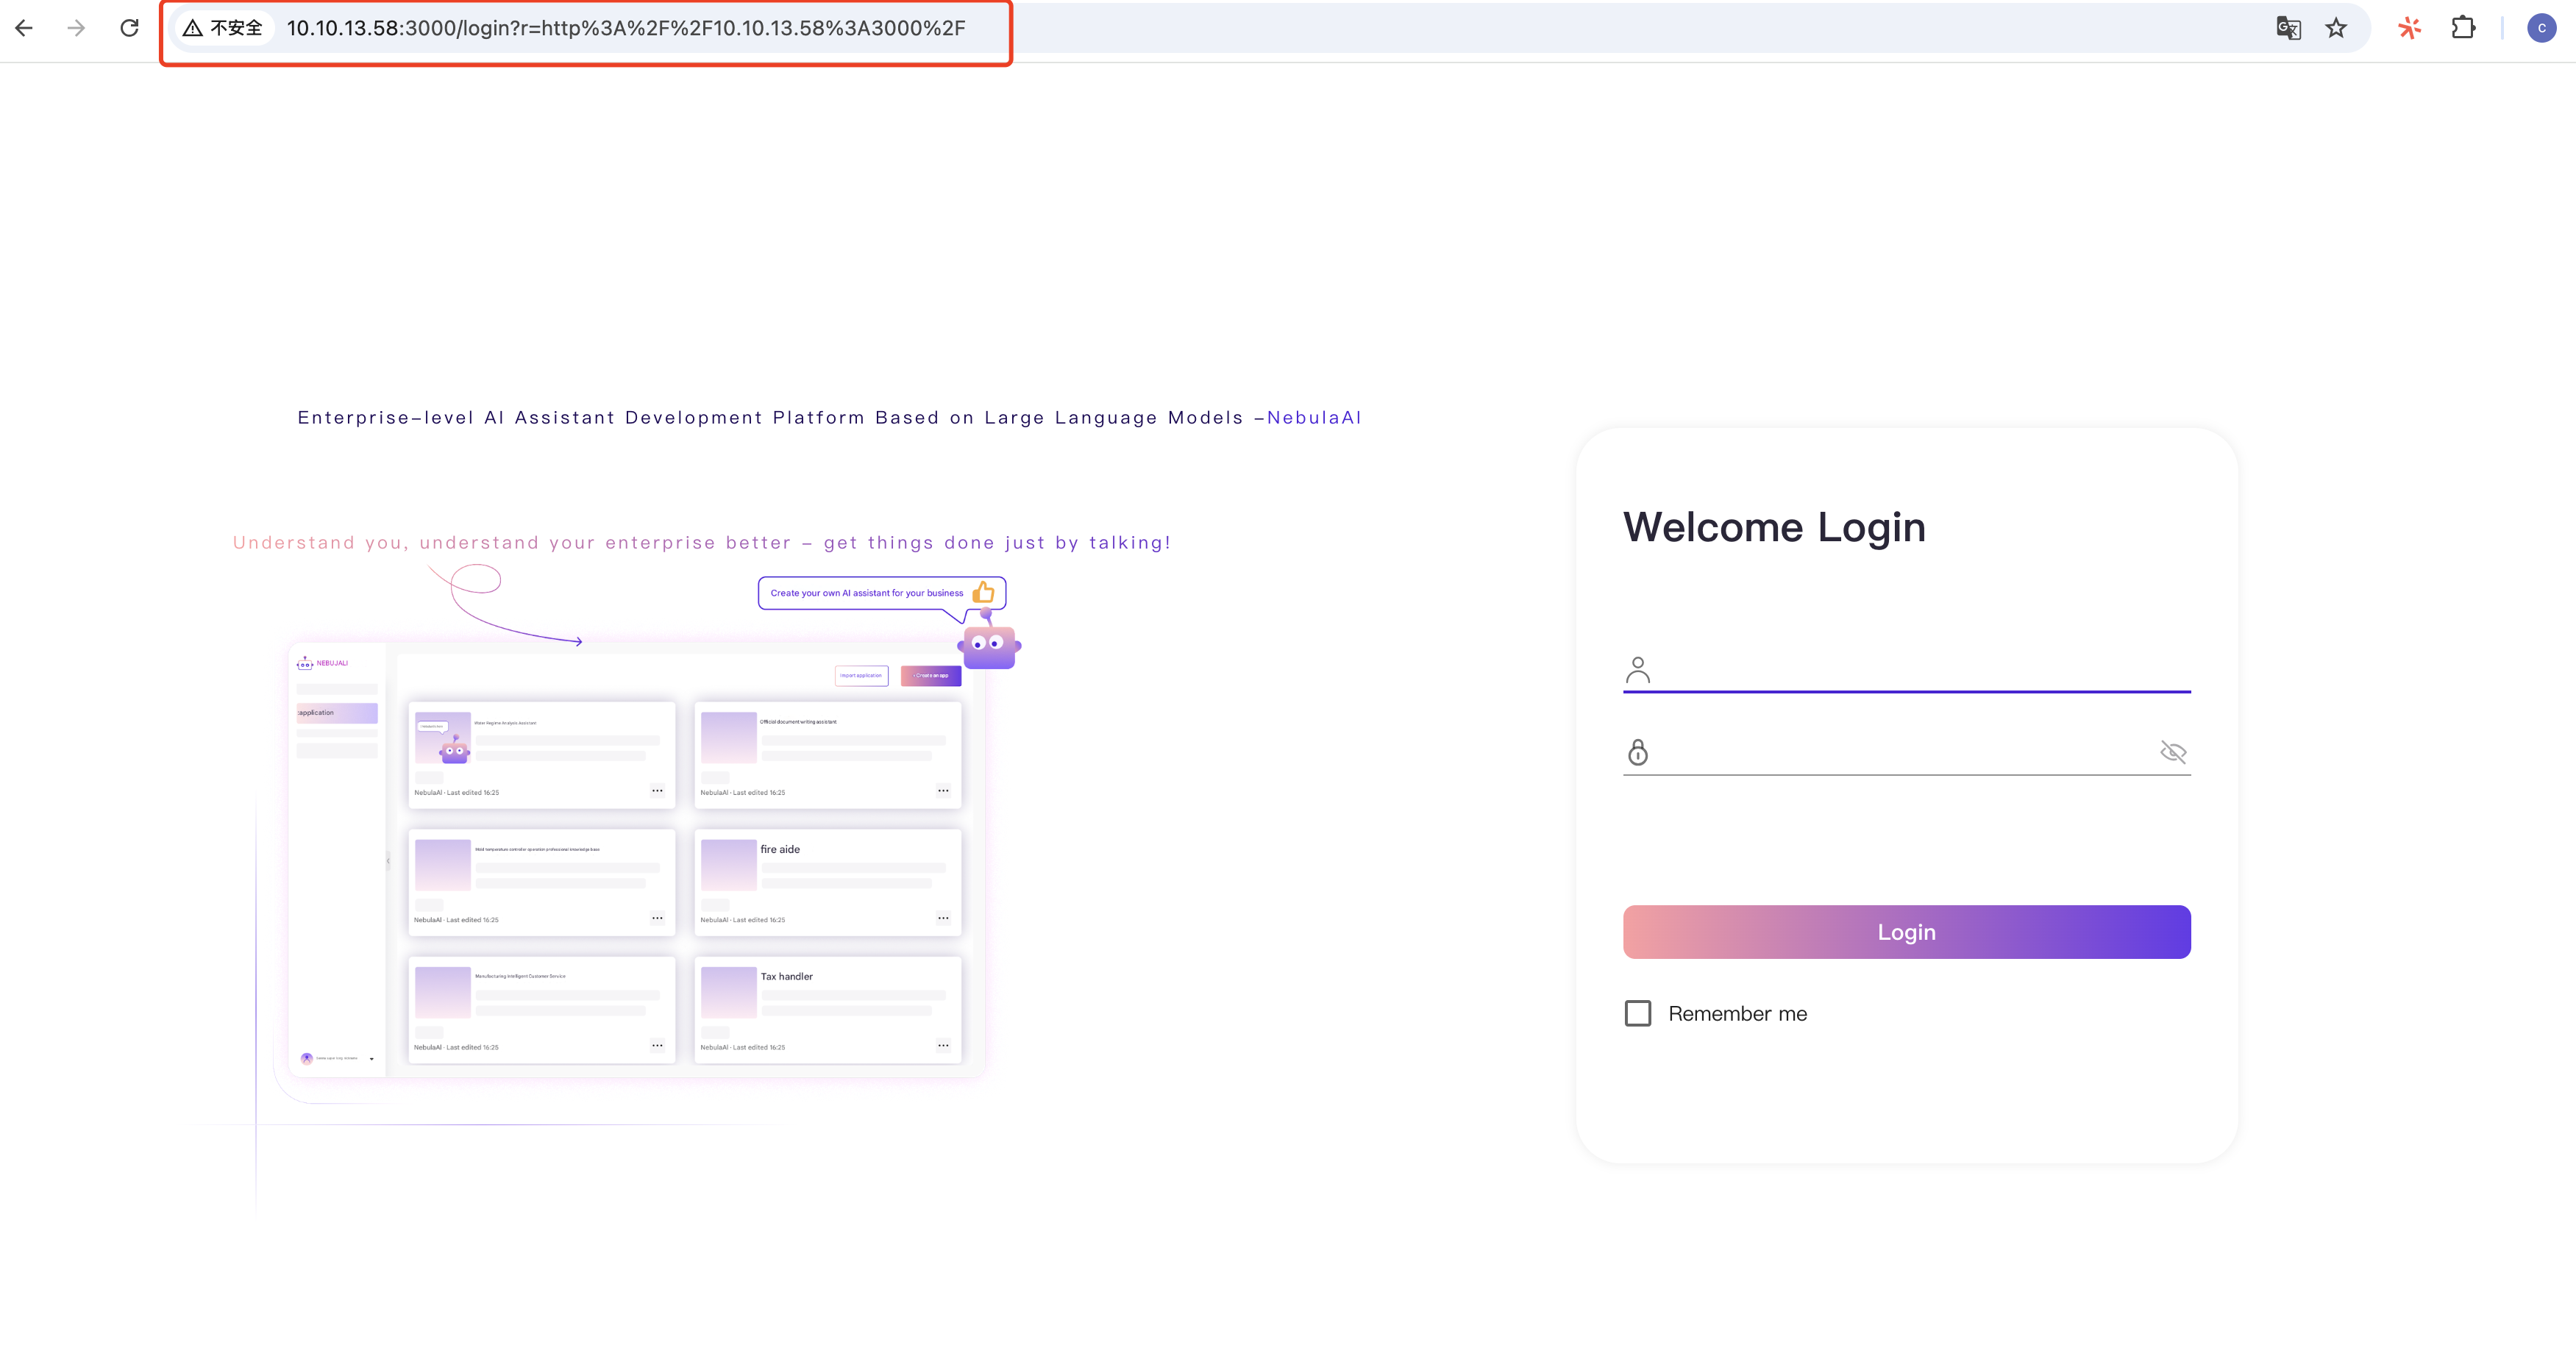Check the Remember me checkbox
Viewport: 2576px width, 1356px height.
click(1638, 1013)
